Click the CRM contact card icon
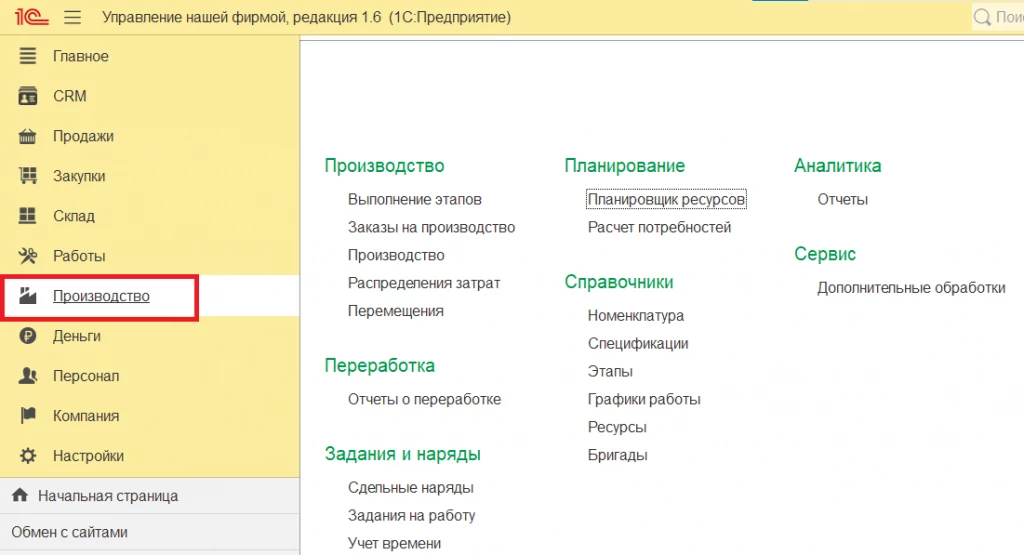 pyautogui.click(x=27, y=96)
